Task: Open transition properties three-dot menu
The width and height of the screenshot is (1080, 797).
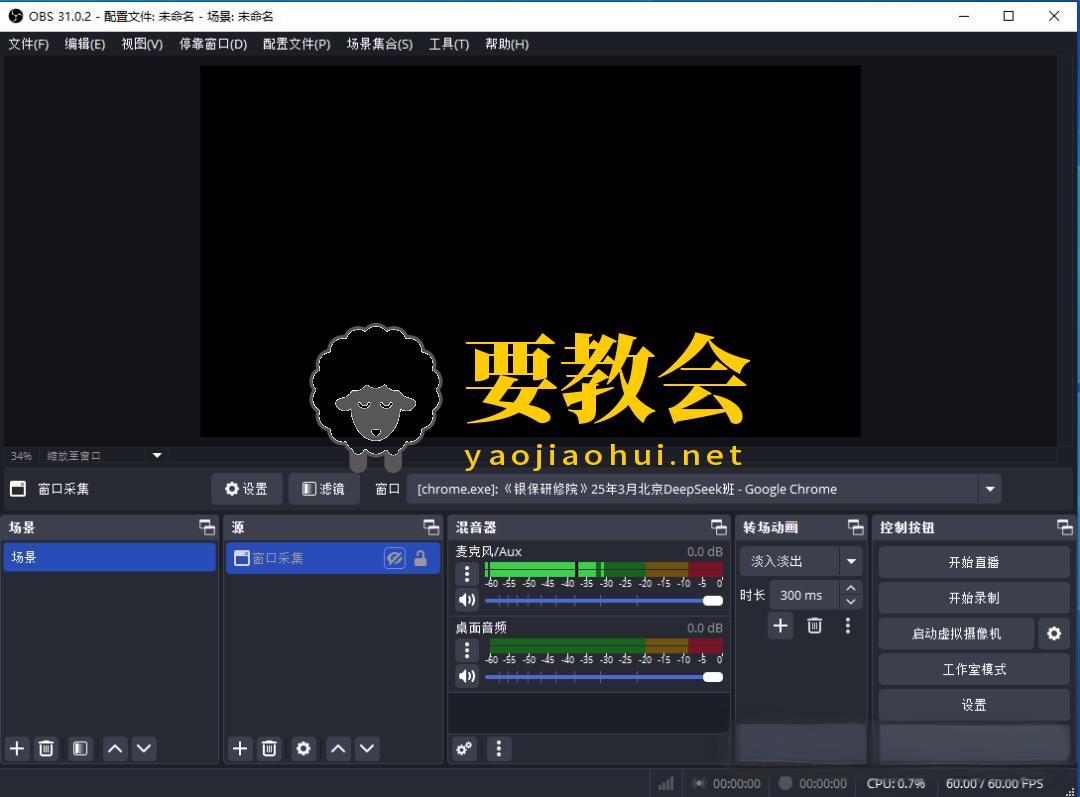Action: coord(848,625)
